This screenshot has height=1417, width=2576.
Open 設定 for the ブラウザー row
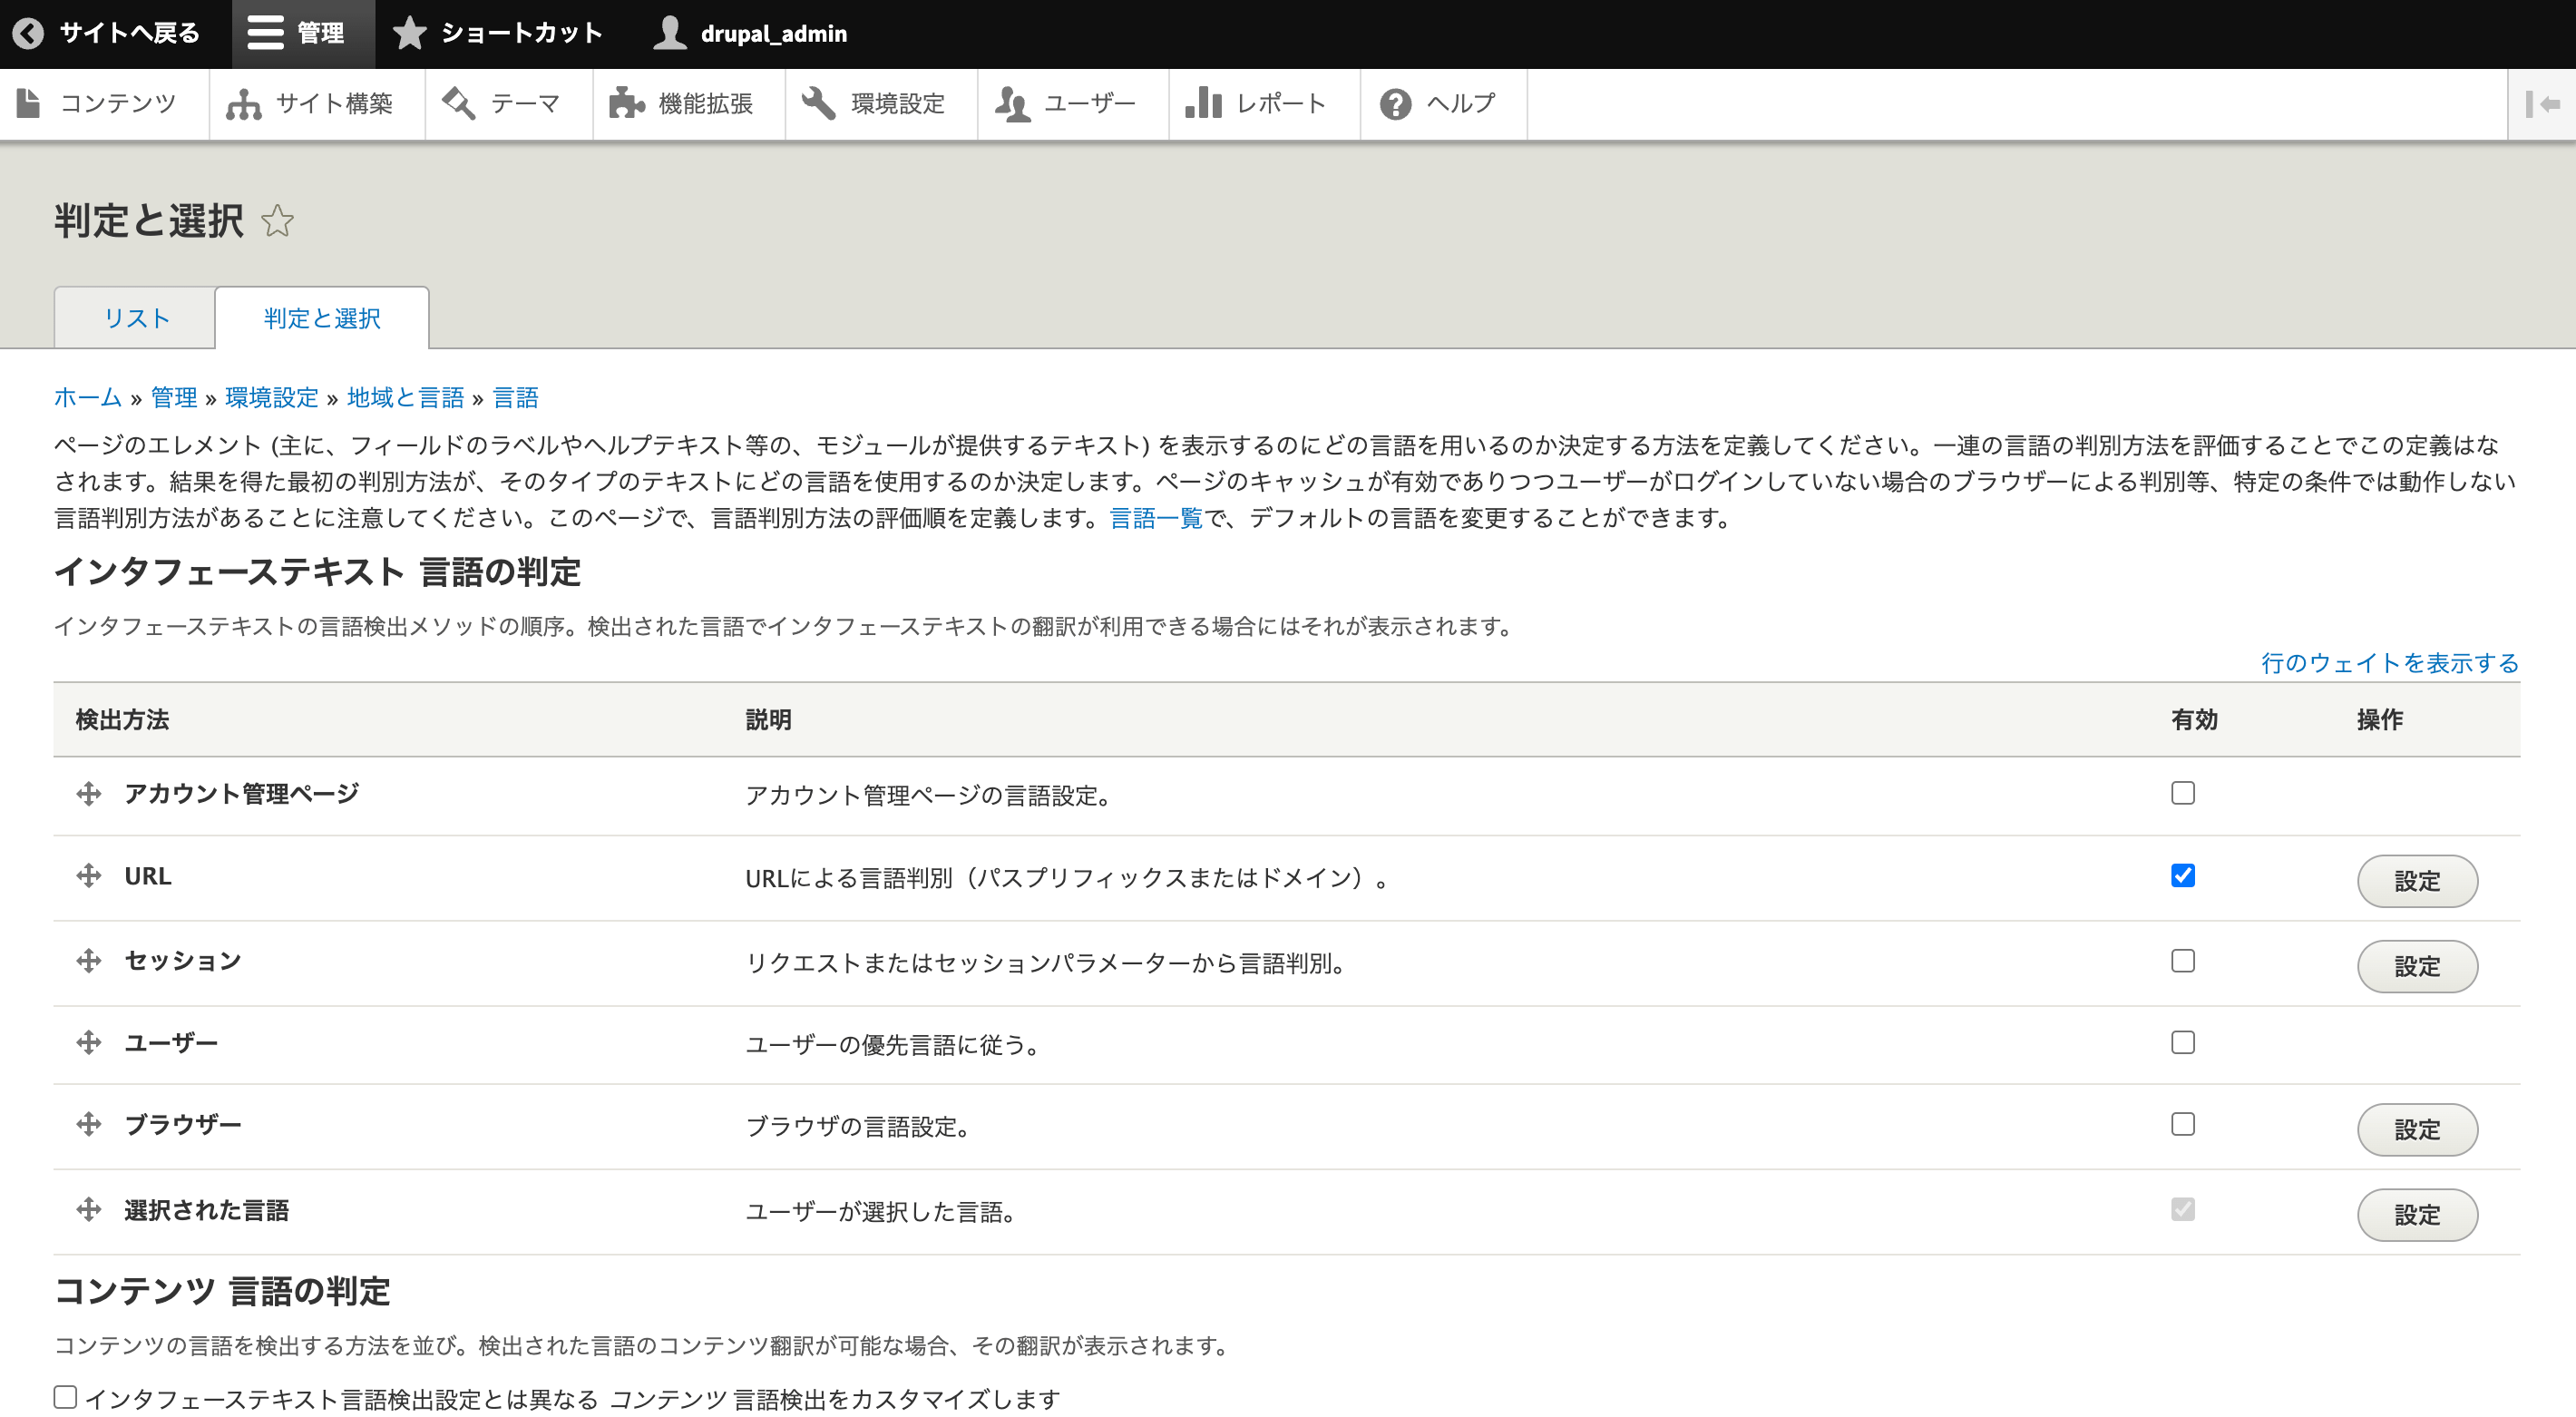click(2417, 1130)
